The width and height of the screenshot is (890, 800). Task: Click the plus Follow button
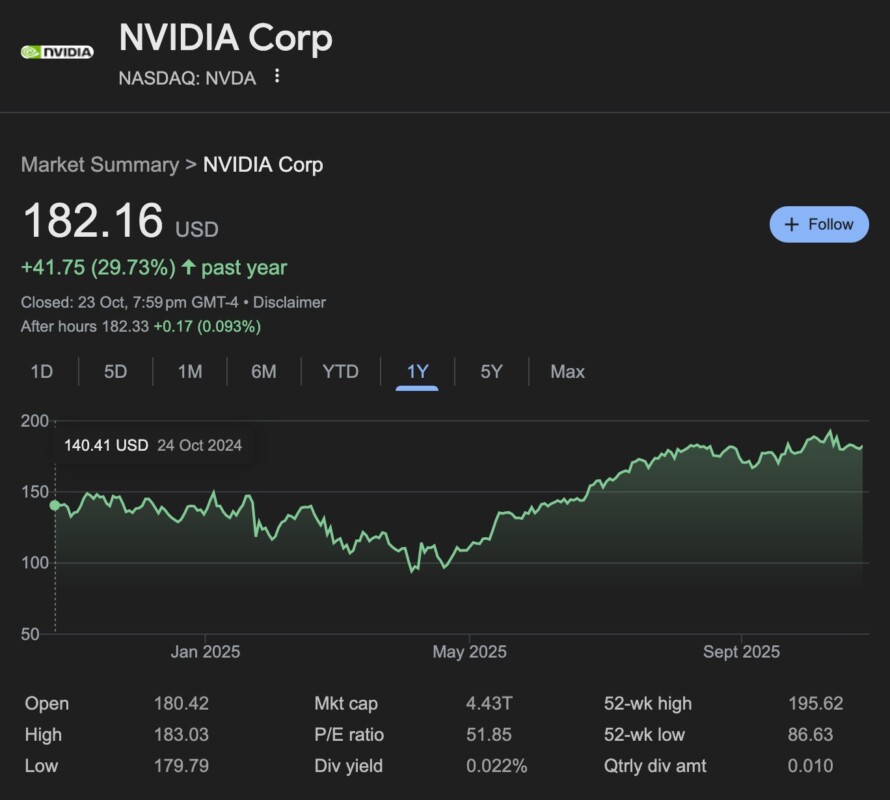pyautogui.click(x=819, y=224)
